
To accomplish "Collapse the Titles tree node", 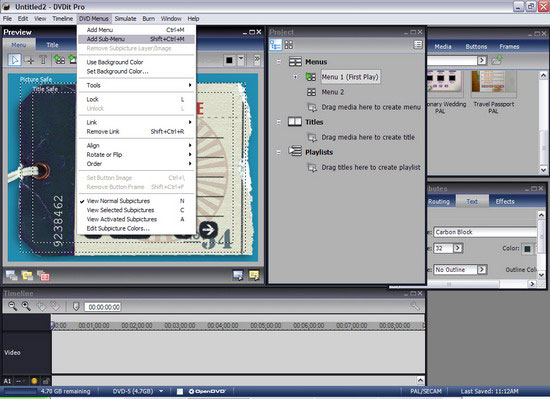I will pos(279,122).
